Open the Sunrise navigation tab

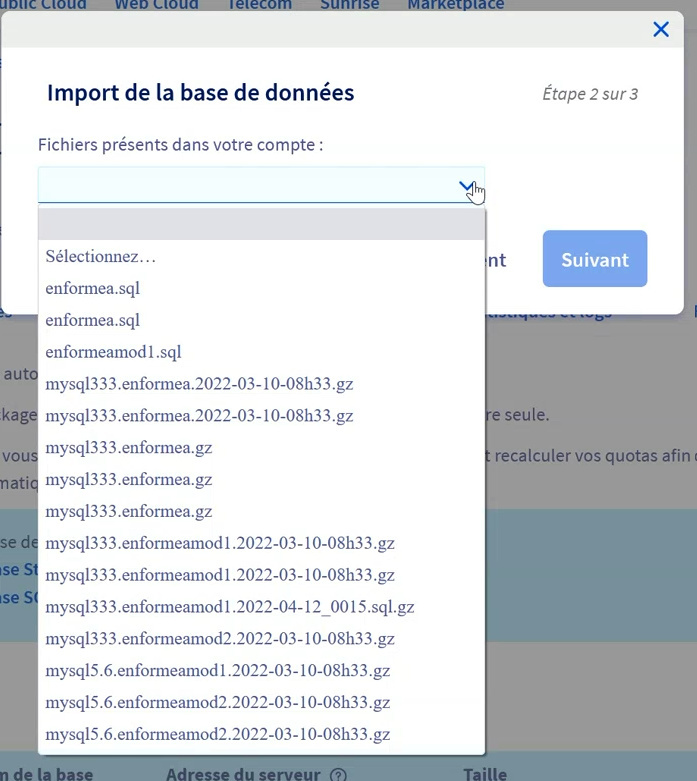pos(349,5)
